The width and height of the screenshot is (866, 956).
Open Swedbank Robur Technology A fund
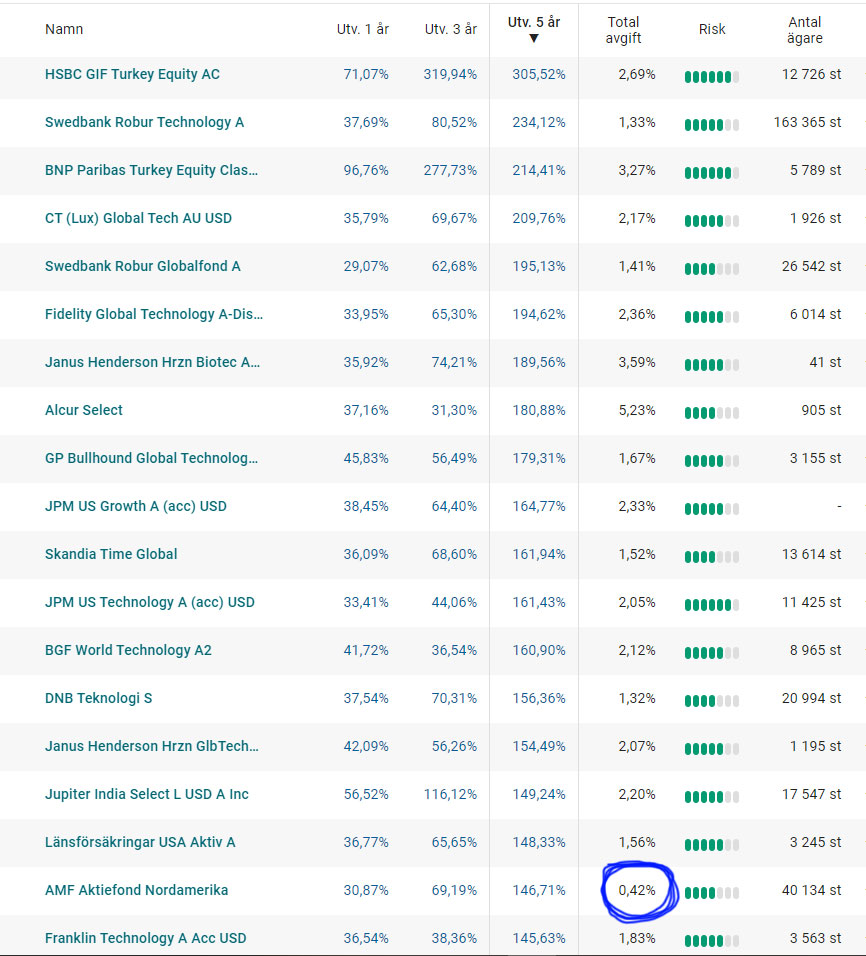pyautogui.click(x=144, y=122)
